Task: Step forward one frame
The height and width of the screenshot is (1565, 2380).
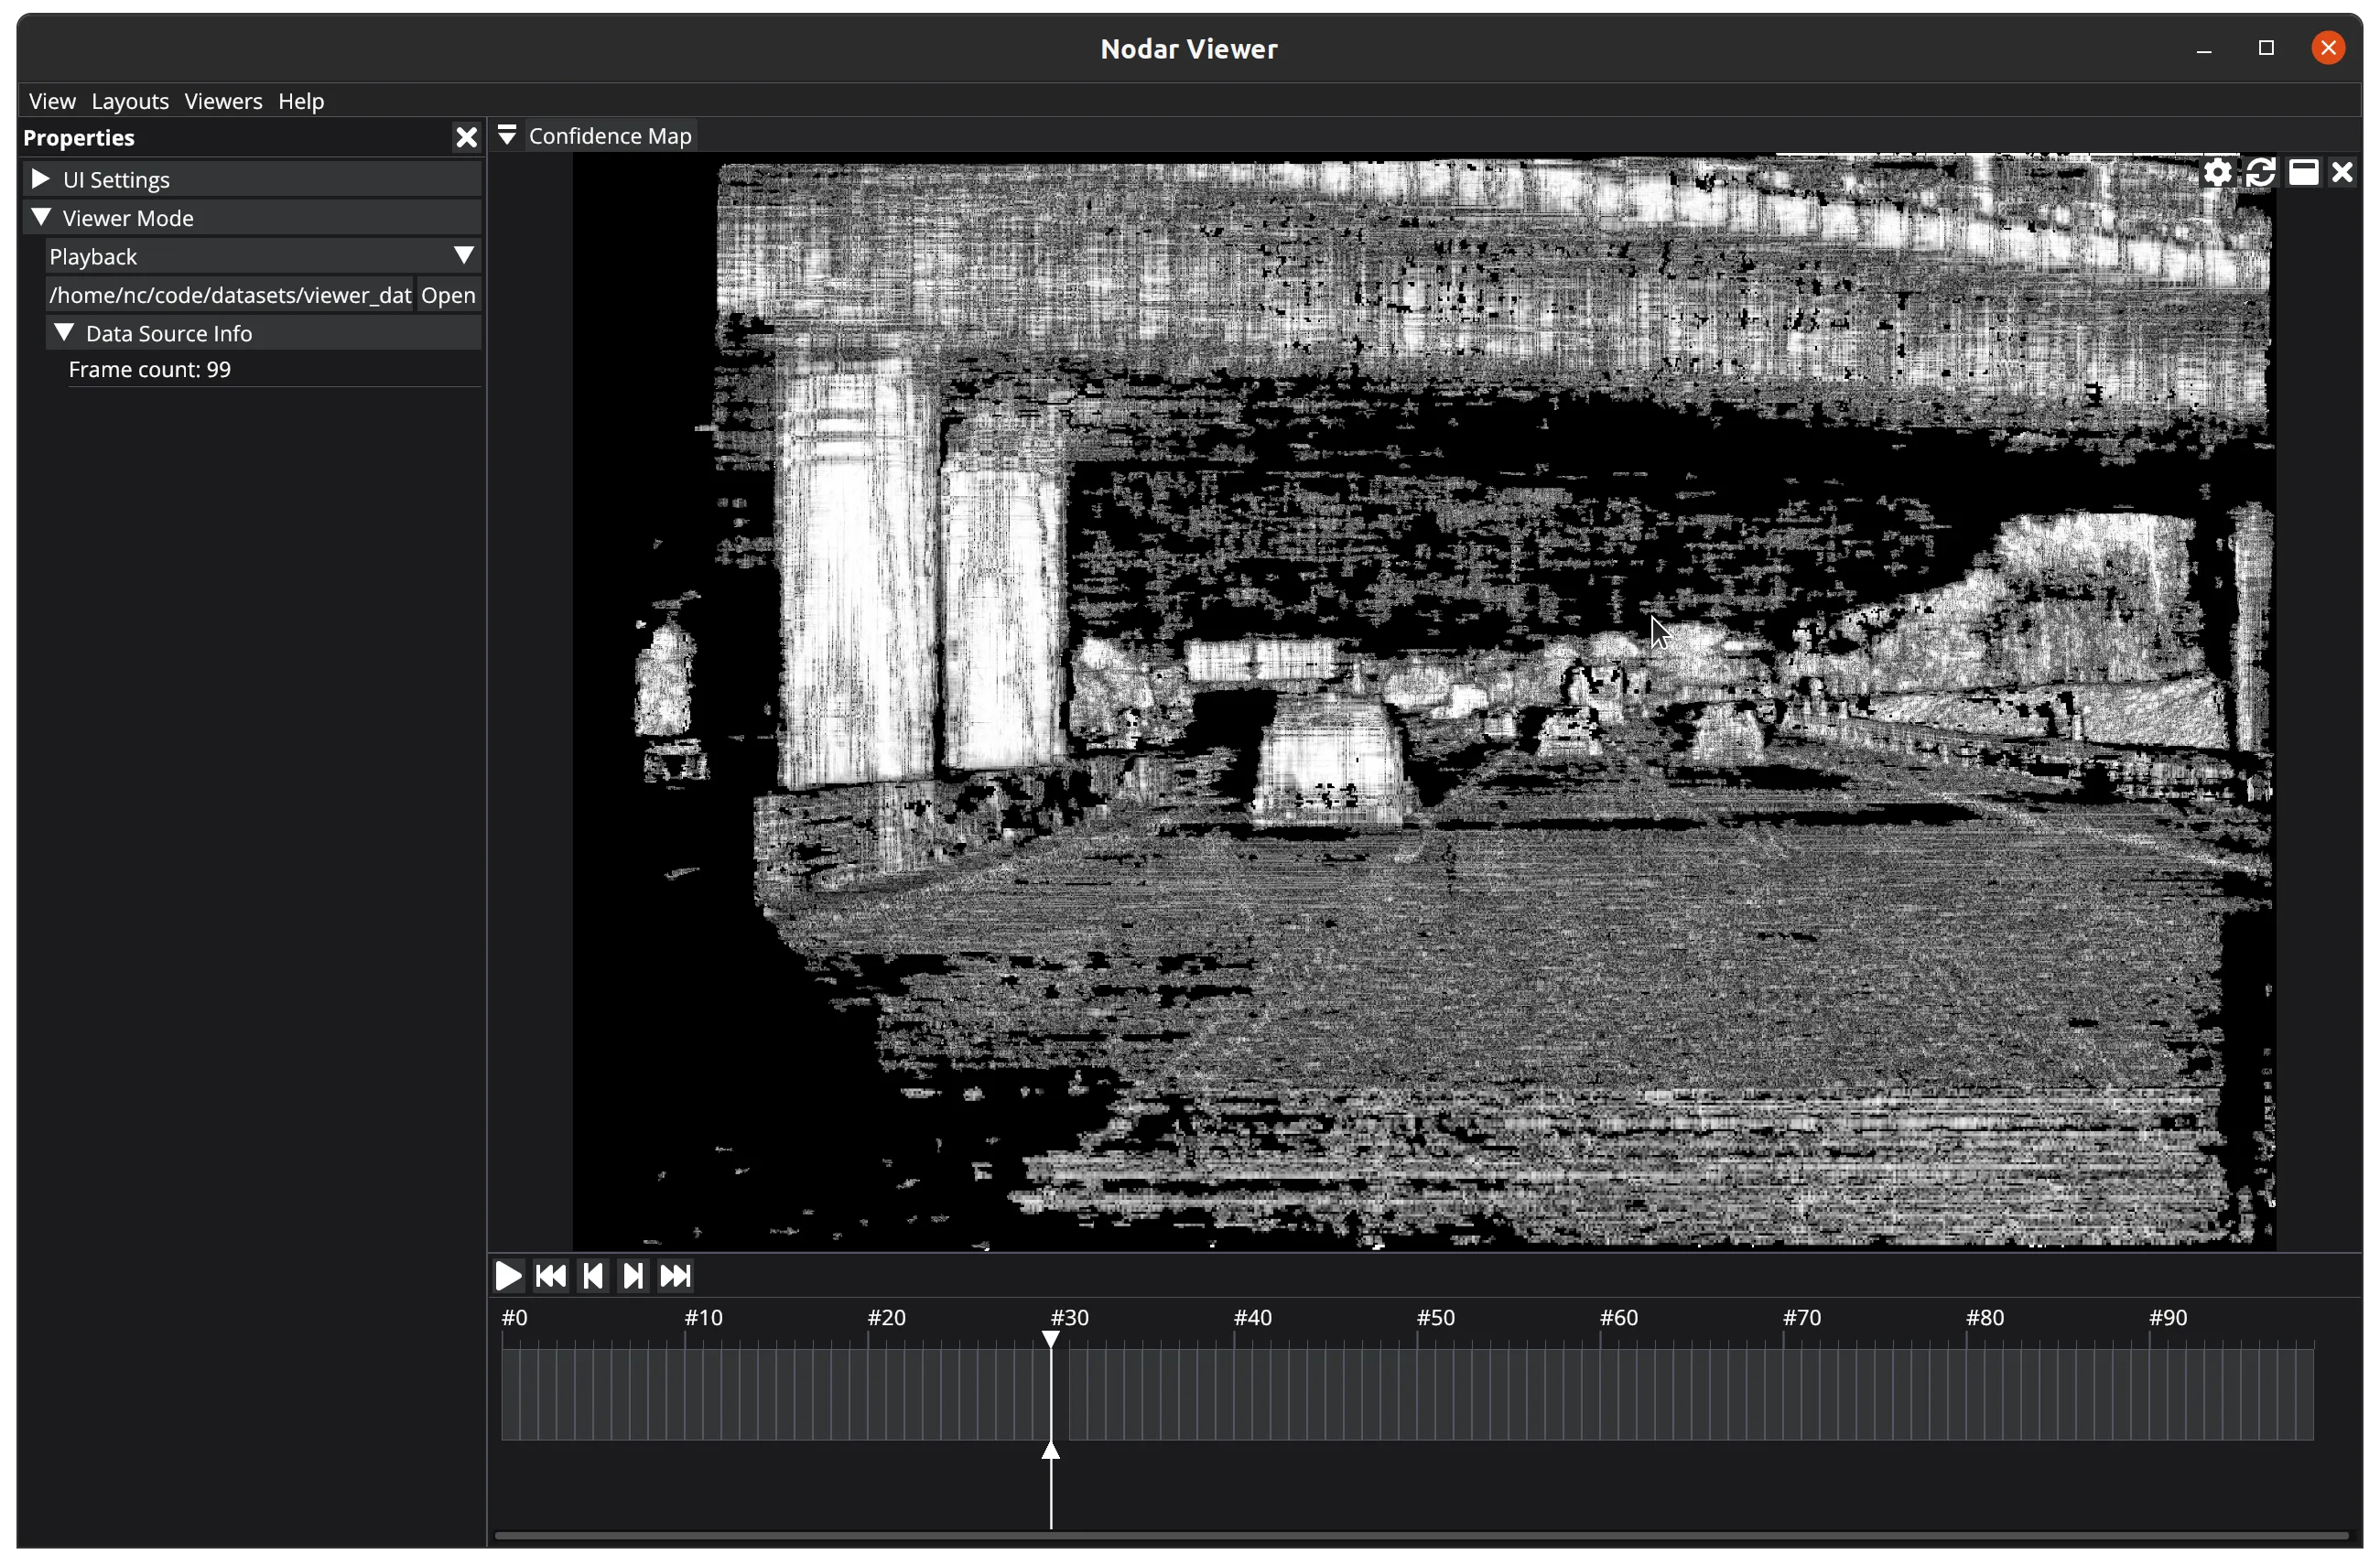Action: point(633,1276)
